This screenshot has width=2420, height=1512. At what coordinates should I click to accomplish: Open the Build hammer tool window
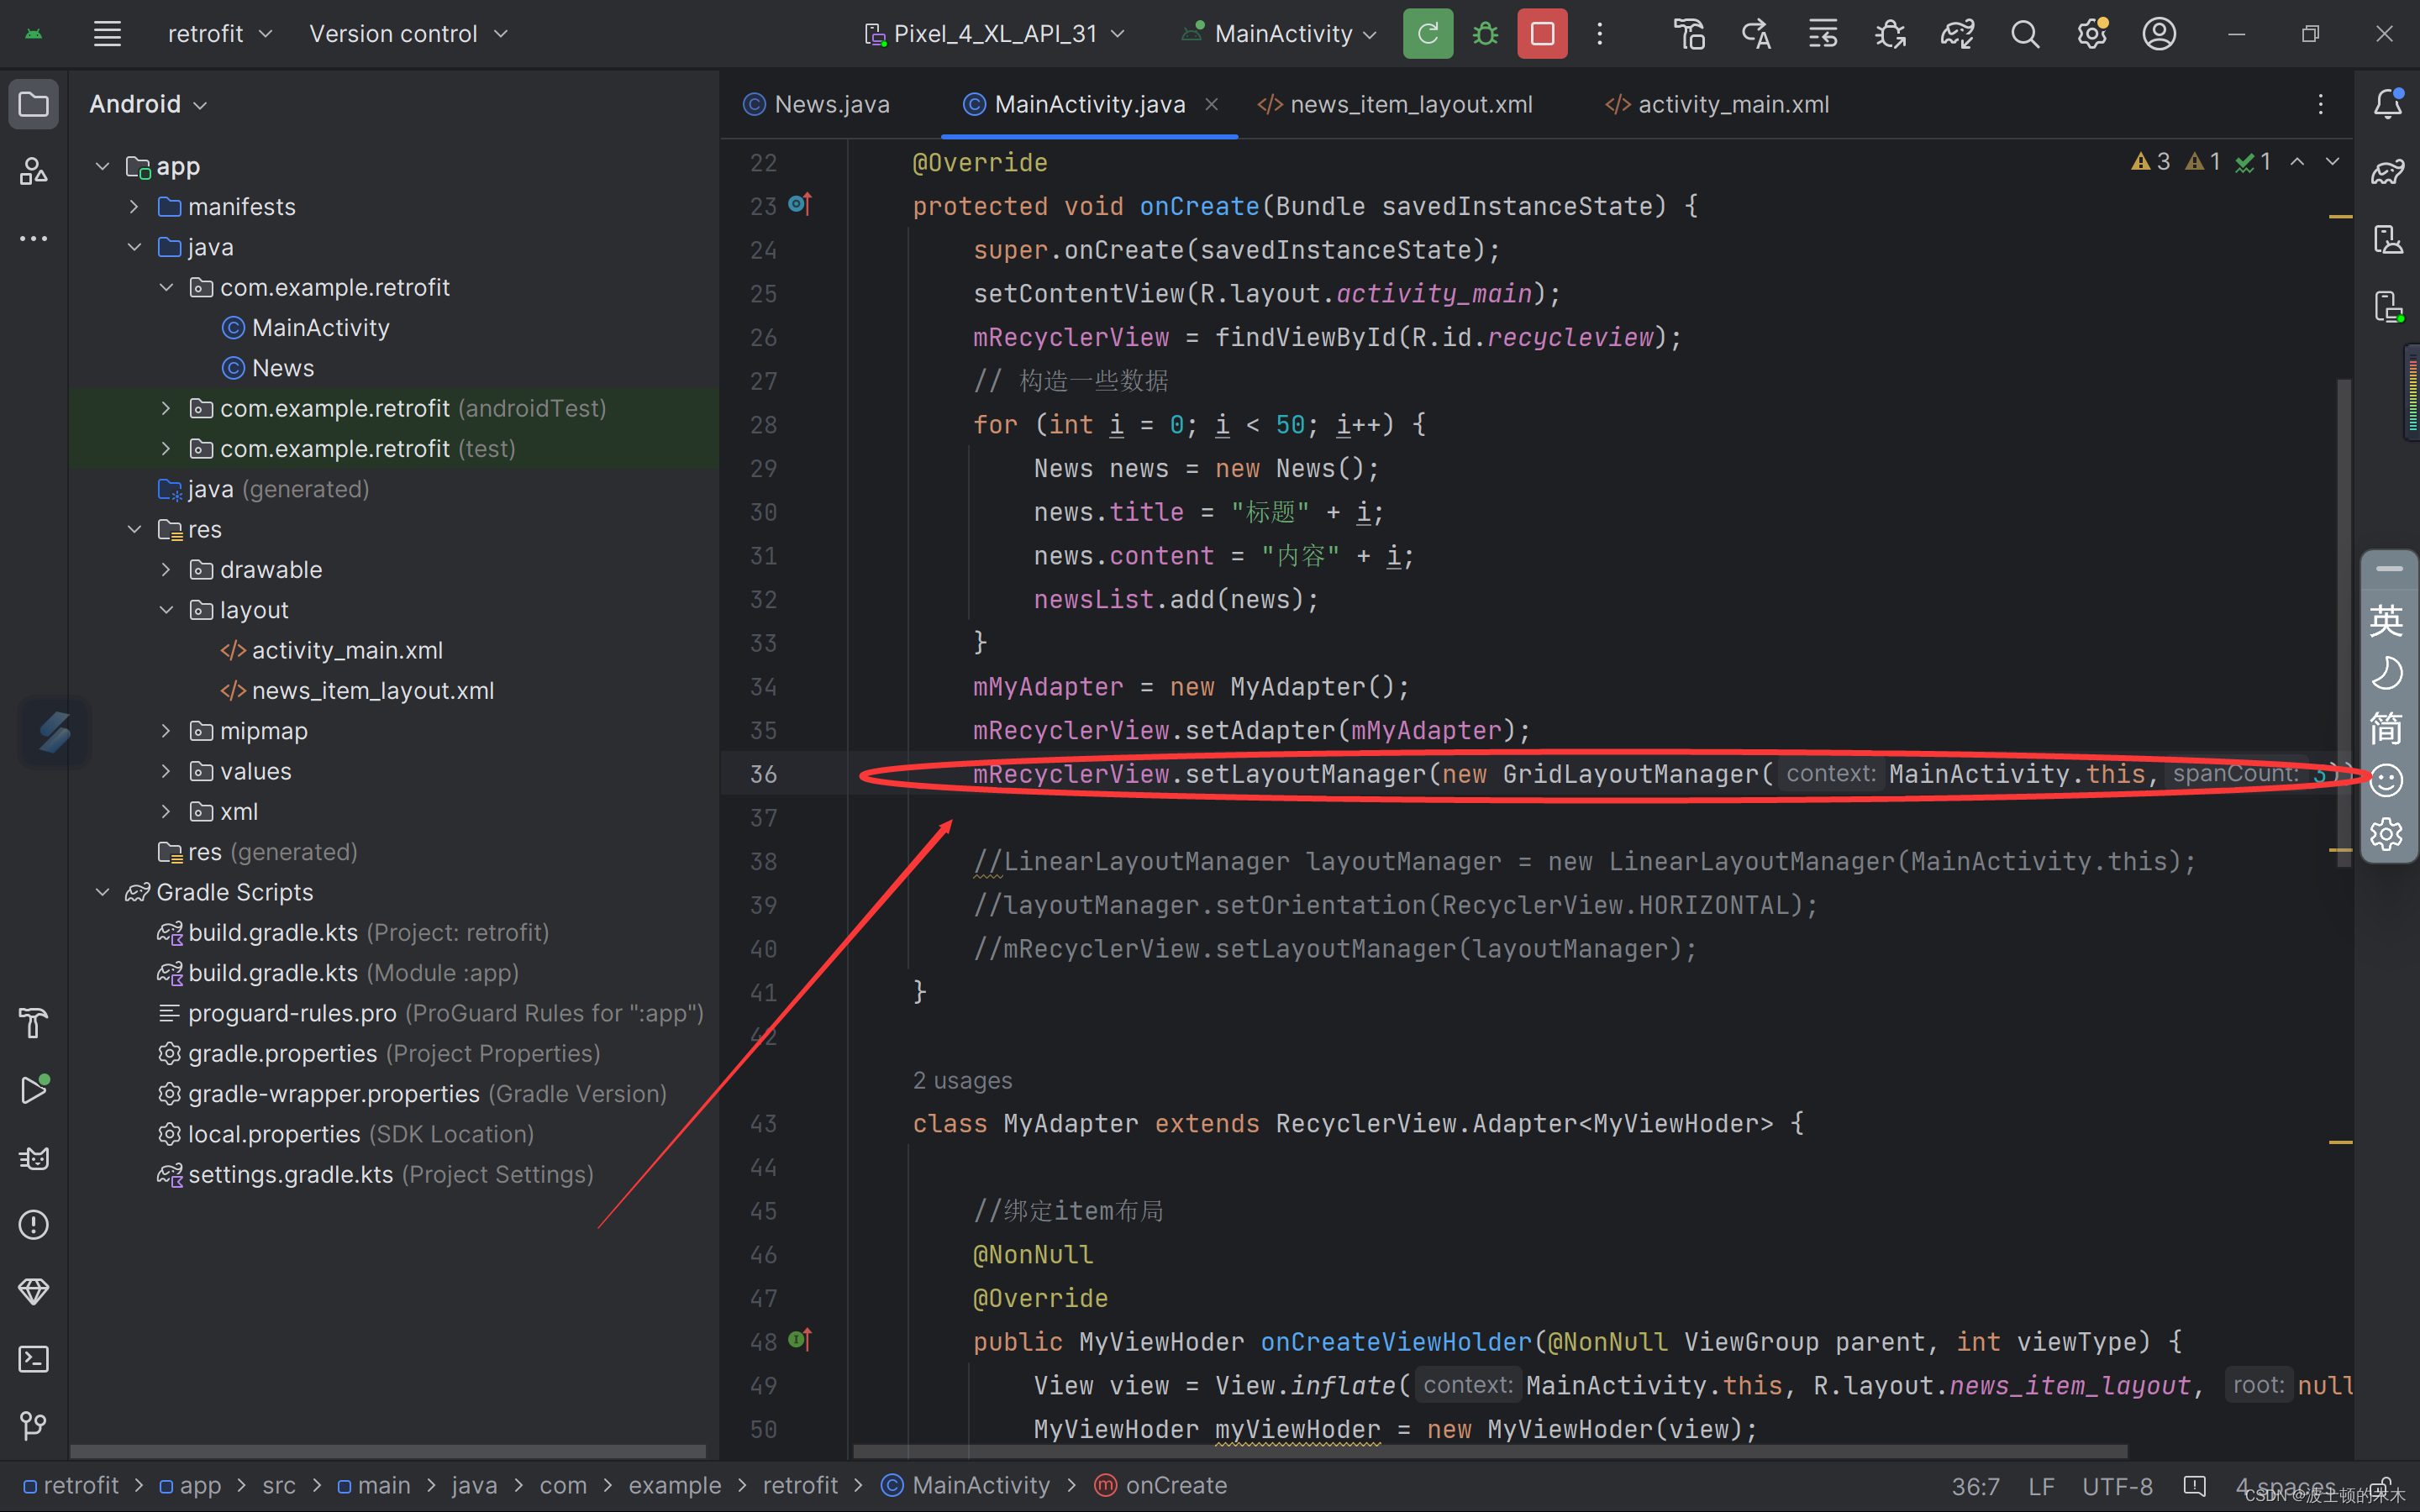coord(34,1023)
